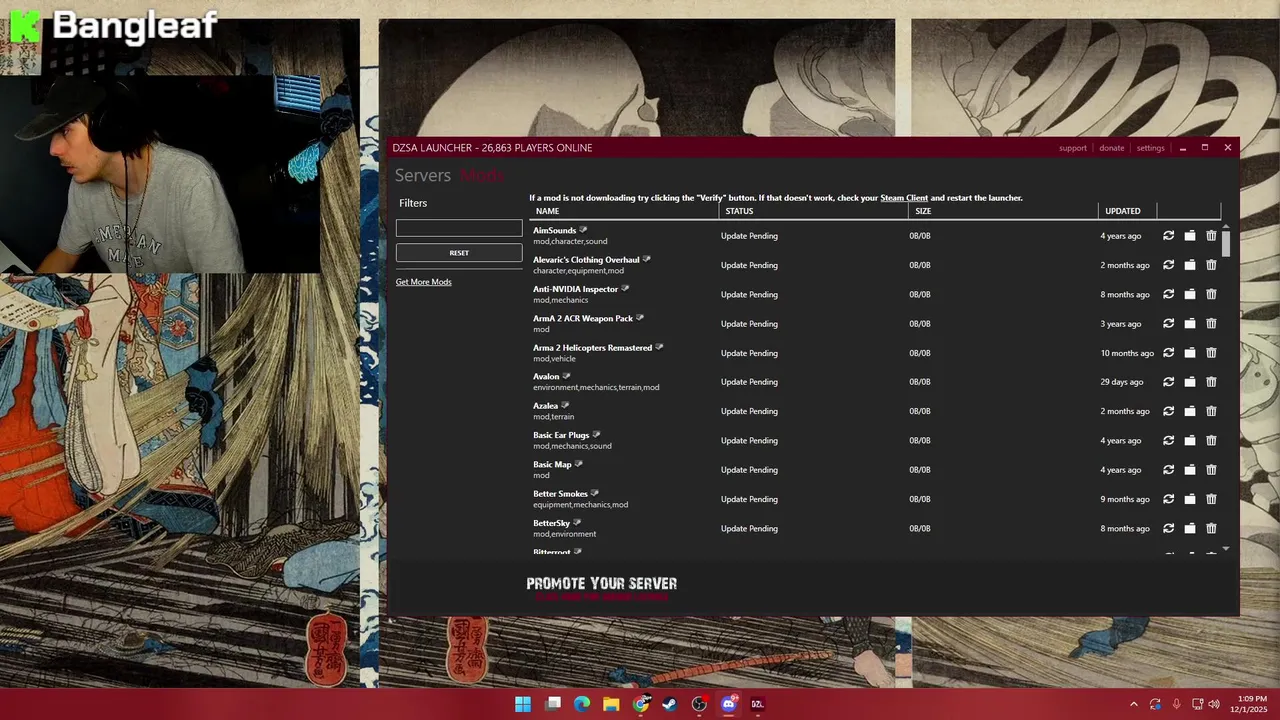Image resolution: width=1280 pixels, height=720 pixels.
Task: Verify the Basic Ear Plugs mod
Action: [x=1168, y=441]
